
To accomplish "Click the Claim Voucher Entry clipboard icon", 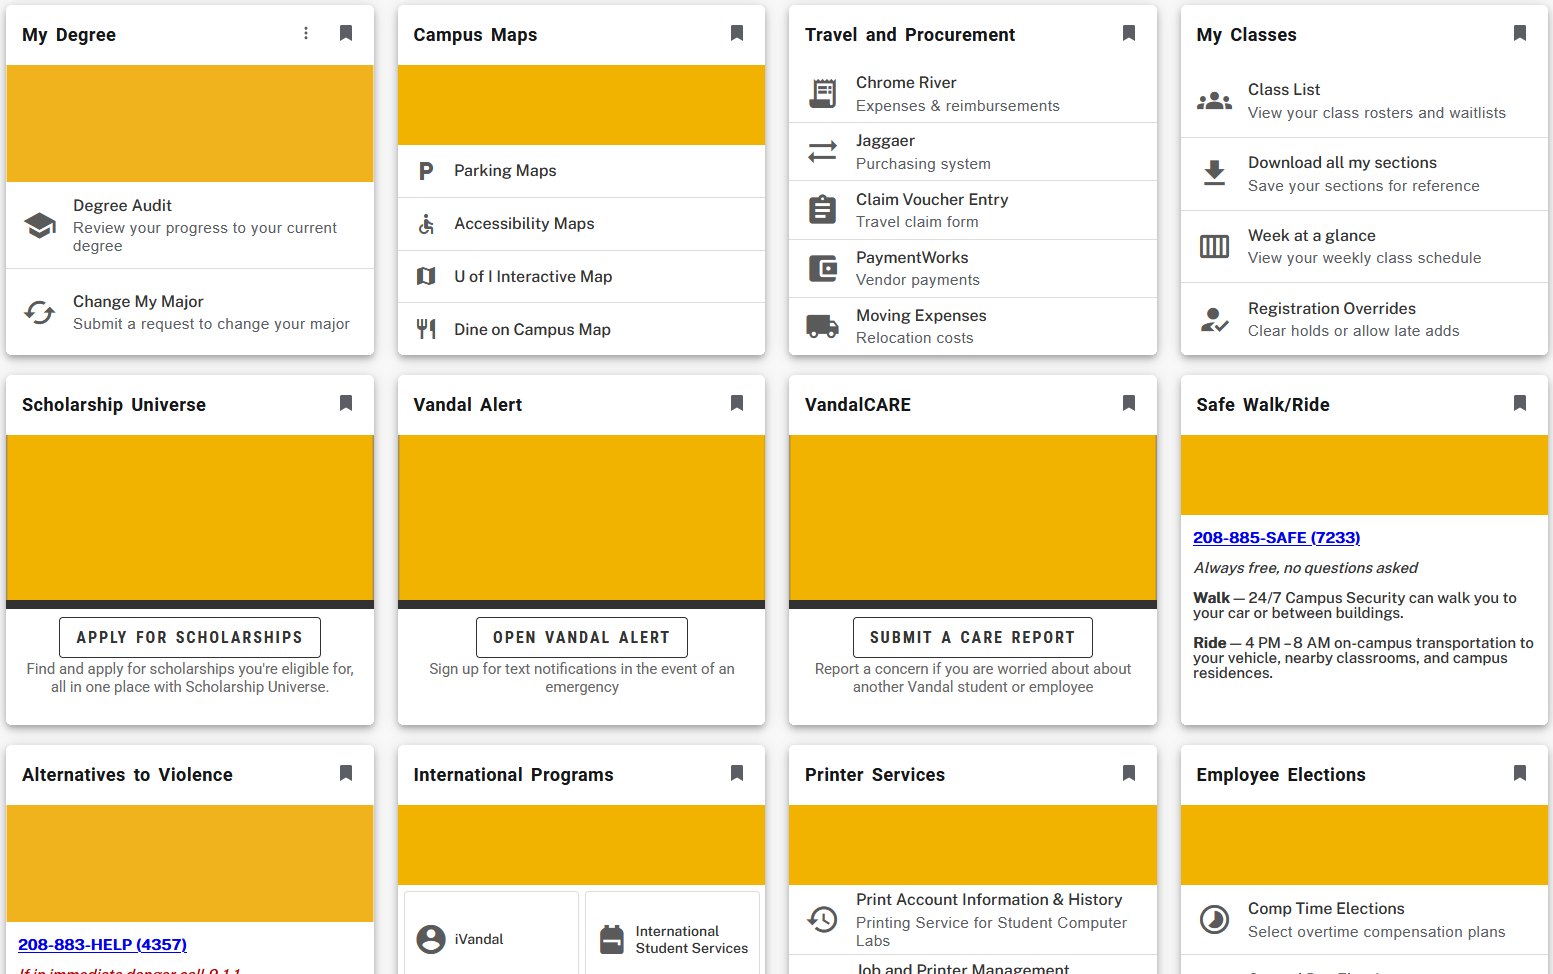I will 822,210.
